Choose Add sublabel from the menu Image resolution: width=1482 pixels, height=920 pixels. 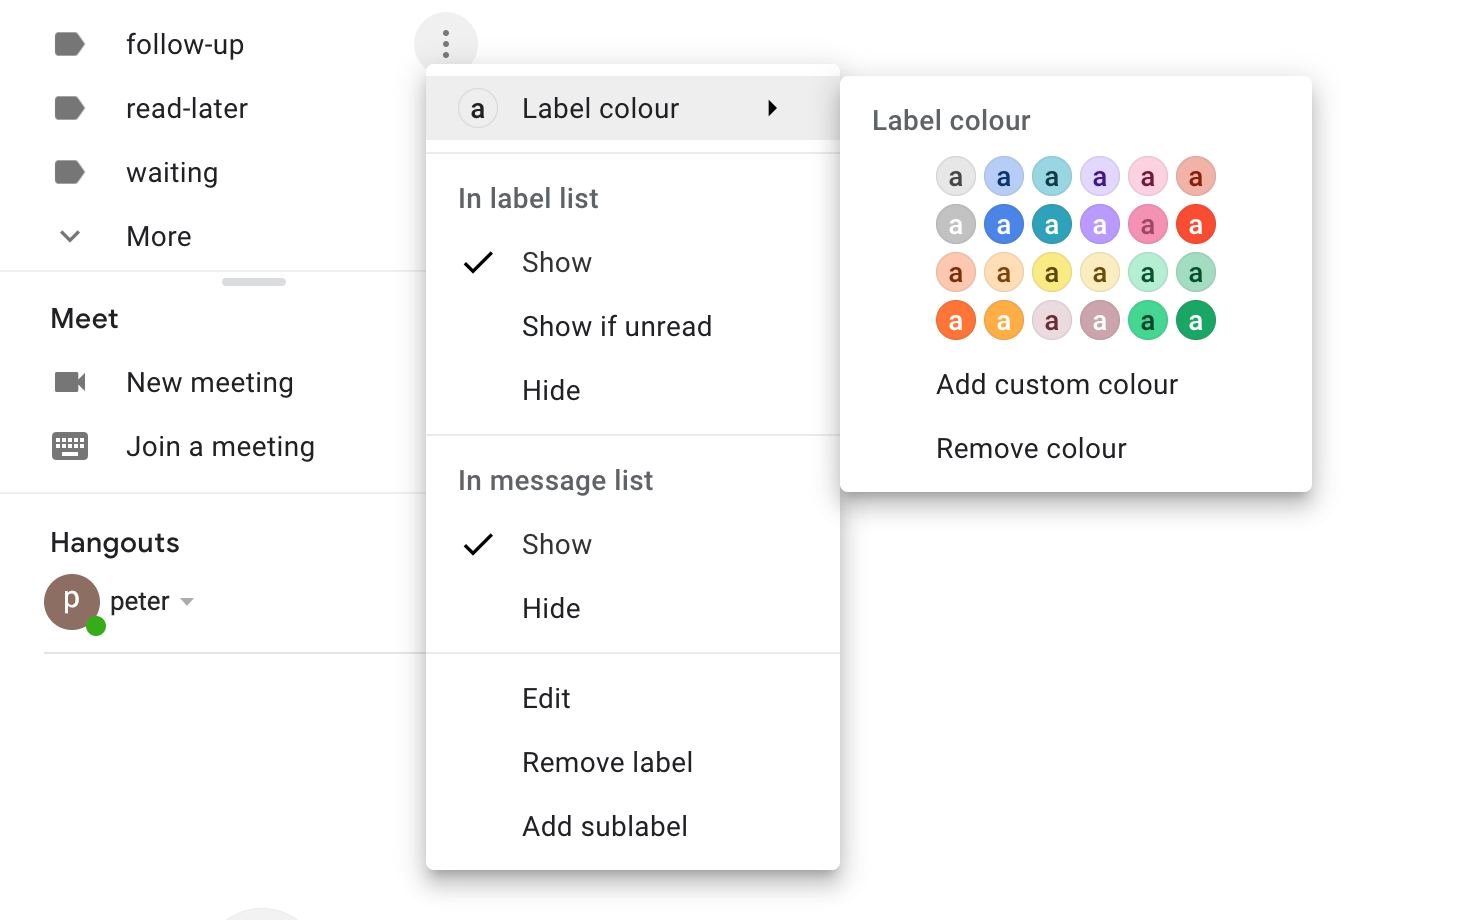point(605,826)
